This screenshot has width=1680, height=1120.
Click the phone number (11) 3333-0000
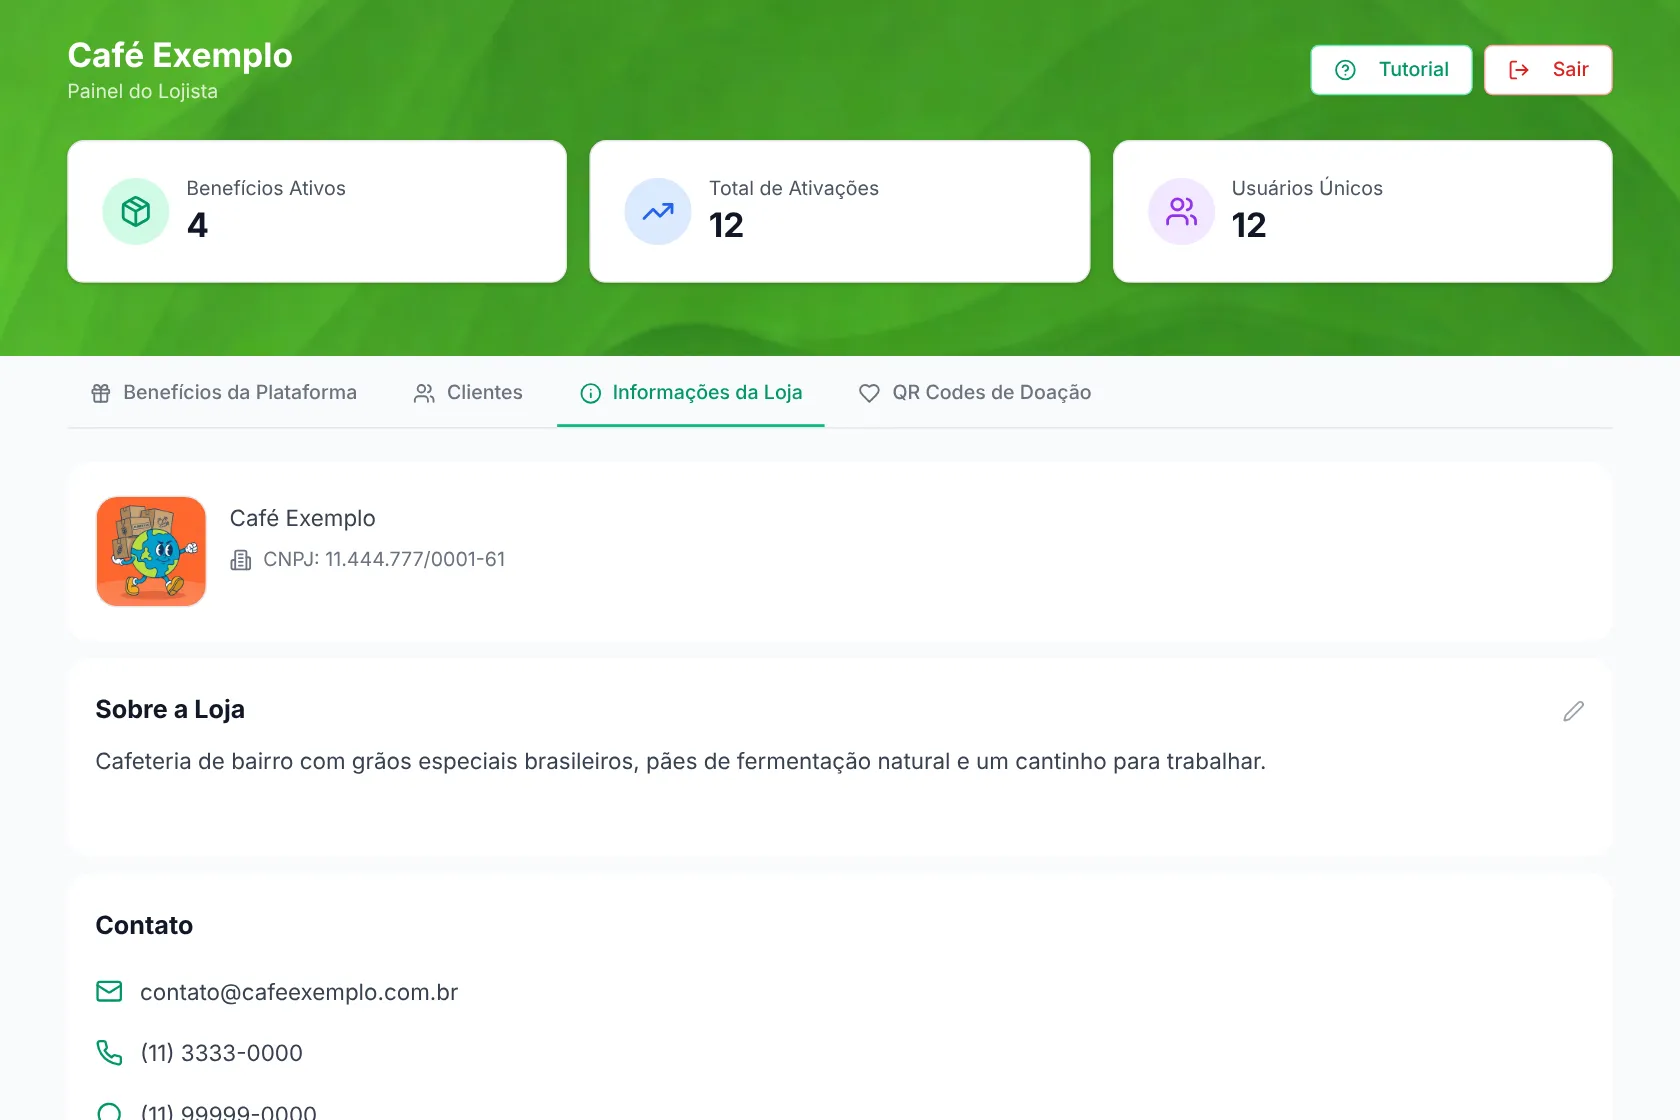221,1053
